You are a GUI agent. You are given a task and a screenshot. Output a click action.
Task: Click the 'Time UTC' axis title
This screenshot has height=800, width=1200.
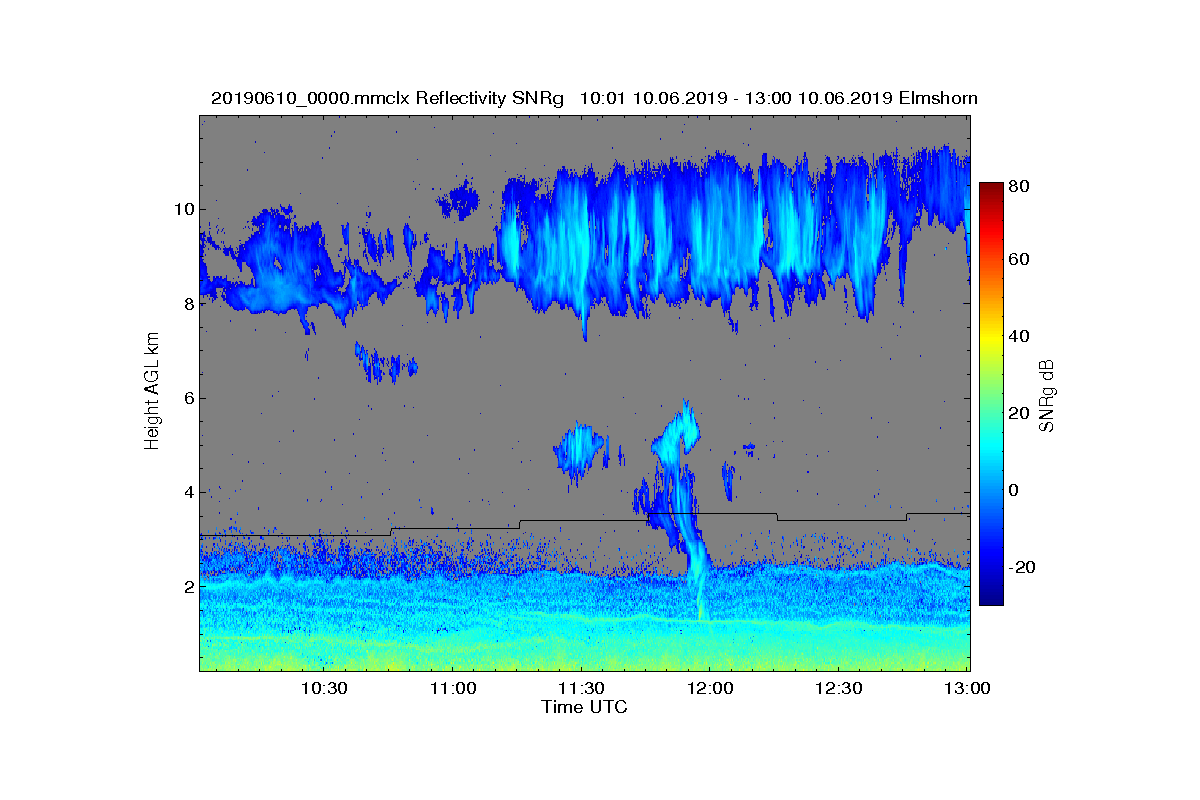585,707
